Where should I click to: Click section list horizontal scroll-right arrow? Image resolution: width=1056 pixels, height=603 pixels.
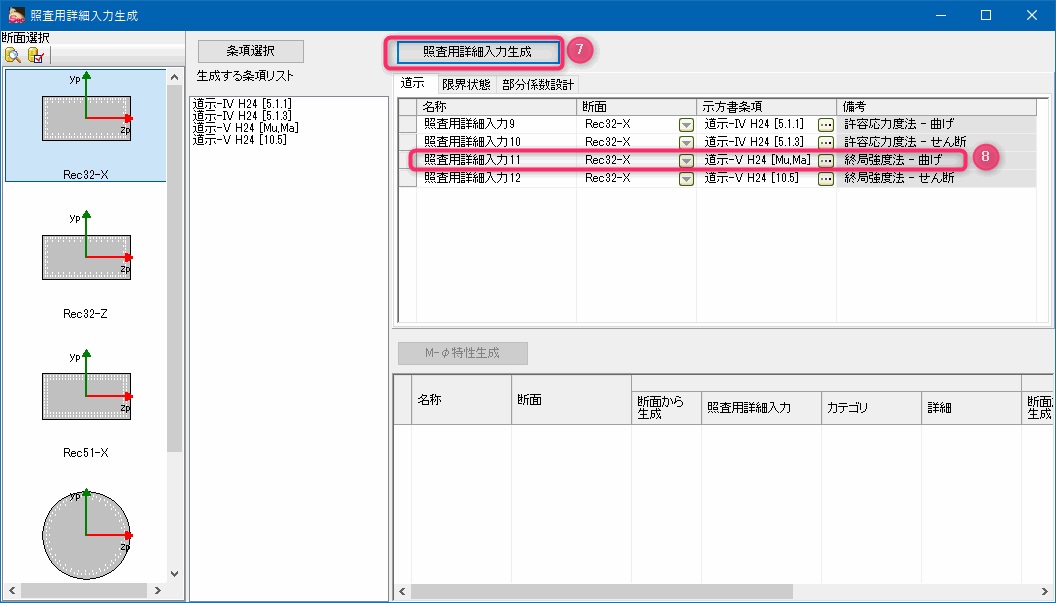click(x=158, y=591)
